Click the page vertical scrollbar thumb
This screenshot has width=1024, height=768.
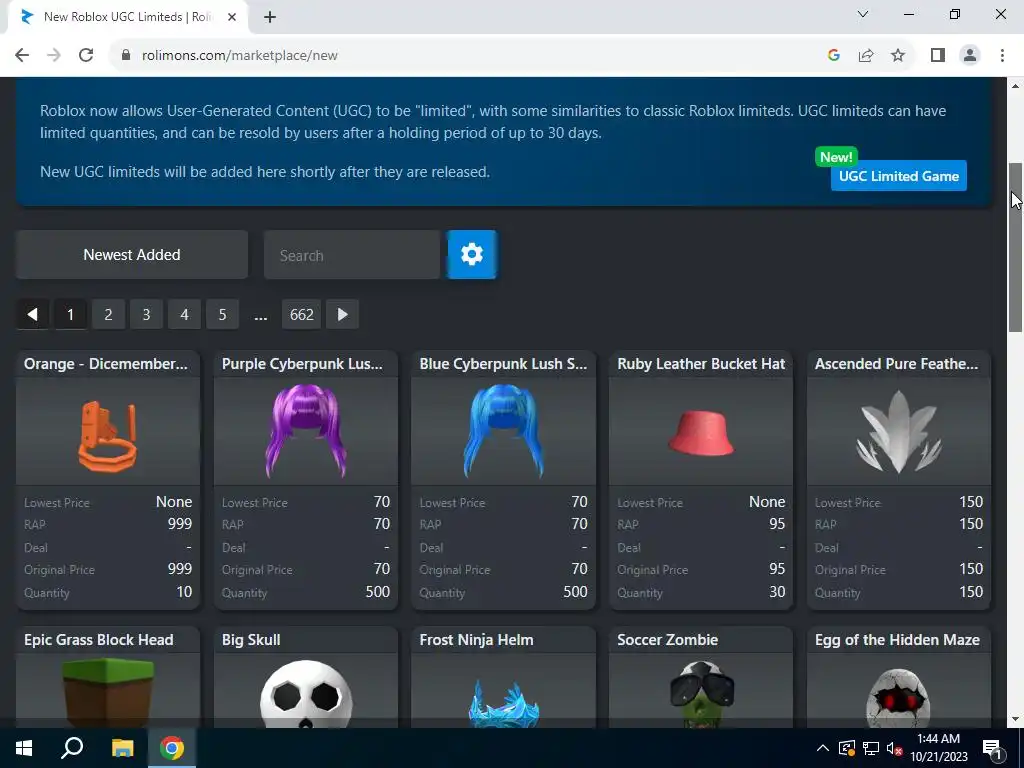[1016, 248]
